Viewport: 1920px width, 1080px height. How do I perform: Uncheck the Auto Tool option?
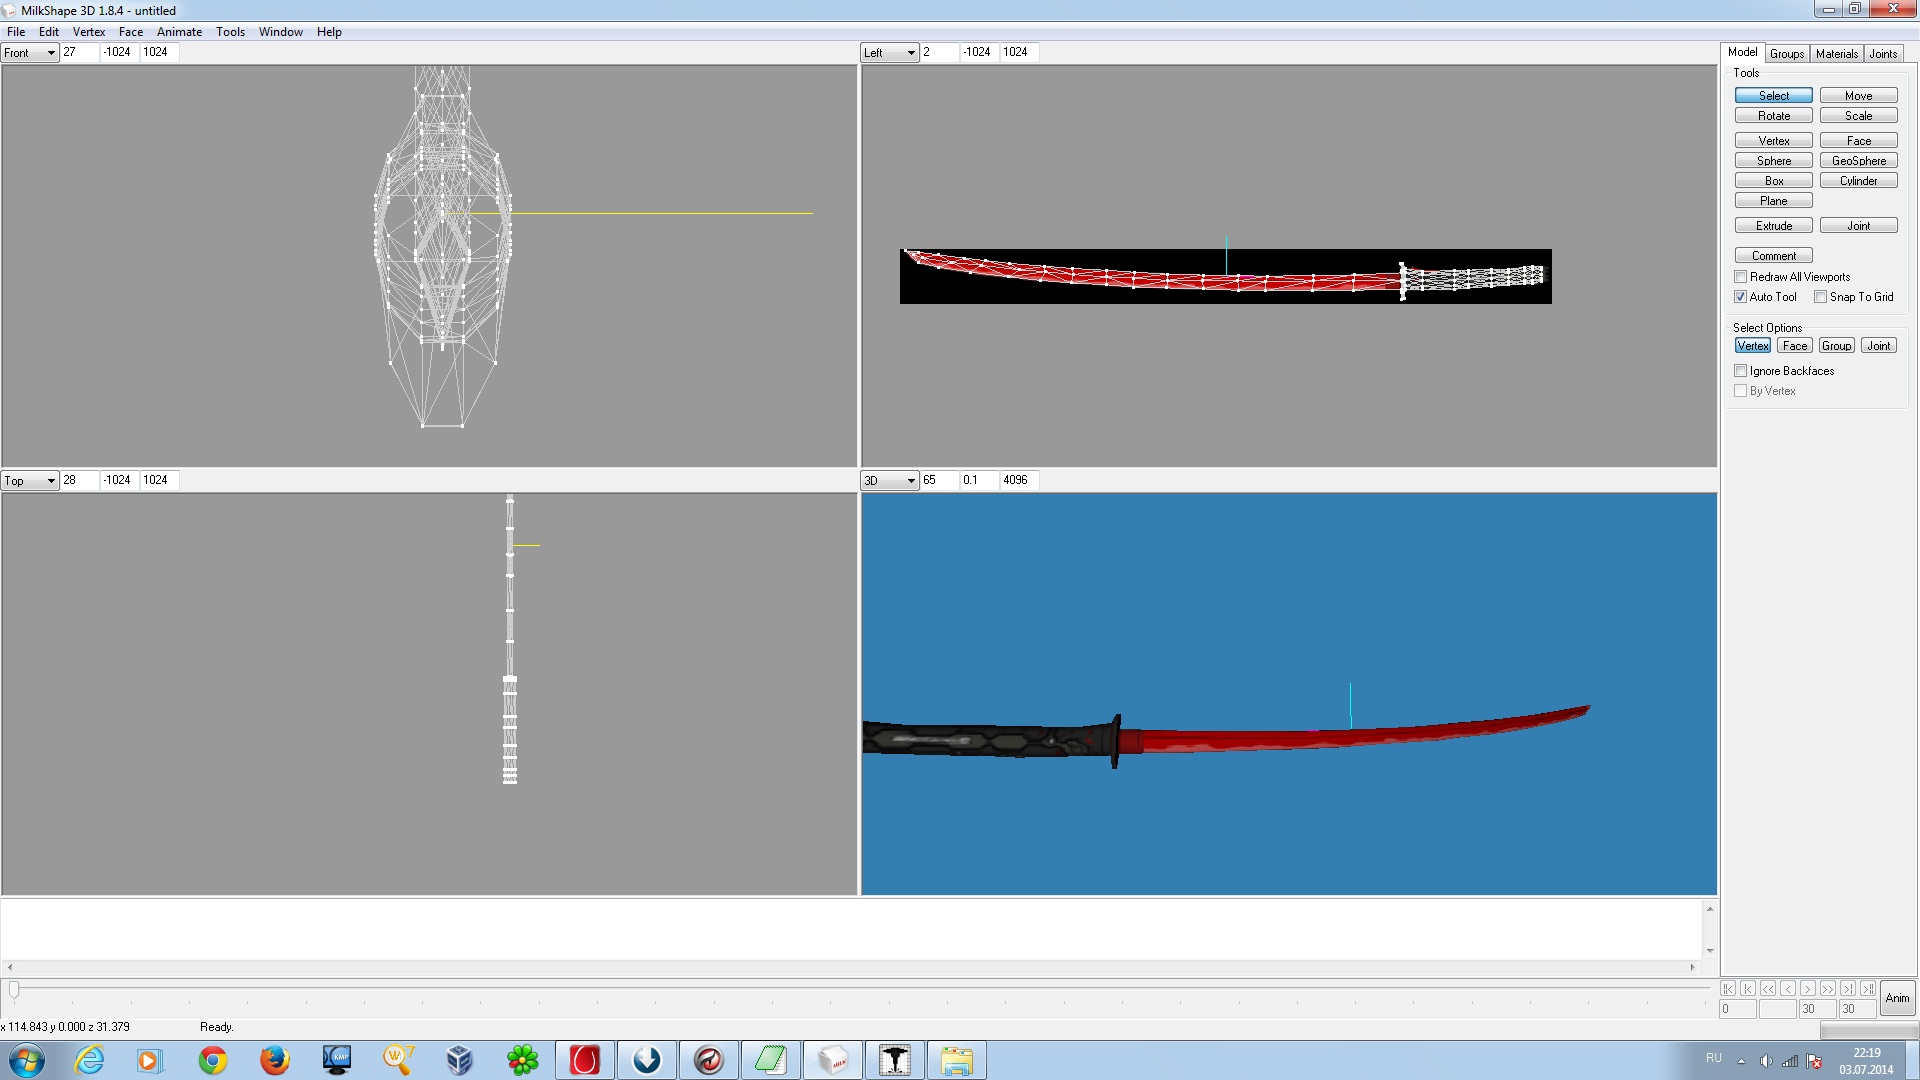pos(1741,297)
